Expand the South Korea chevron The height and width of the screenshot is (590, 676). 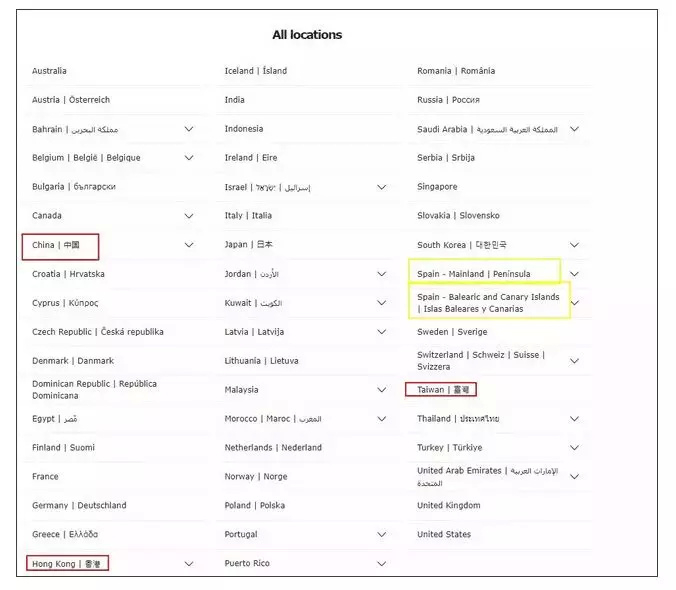[574, 245]
